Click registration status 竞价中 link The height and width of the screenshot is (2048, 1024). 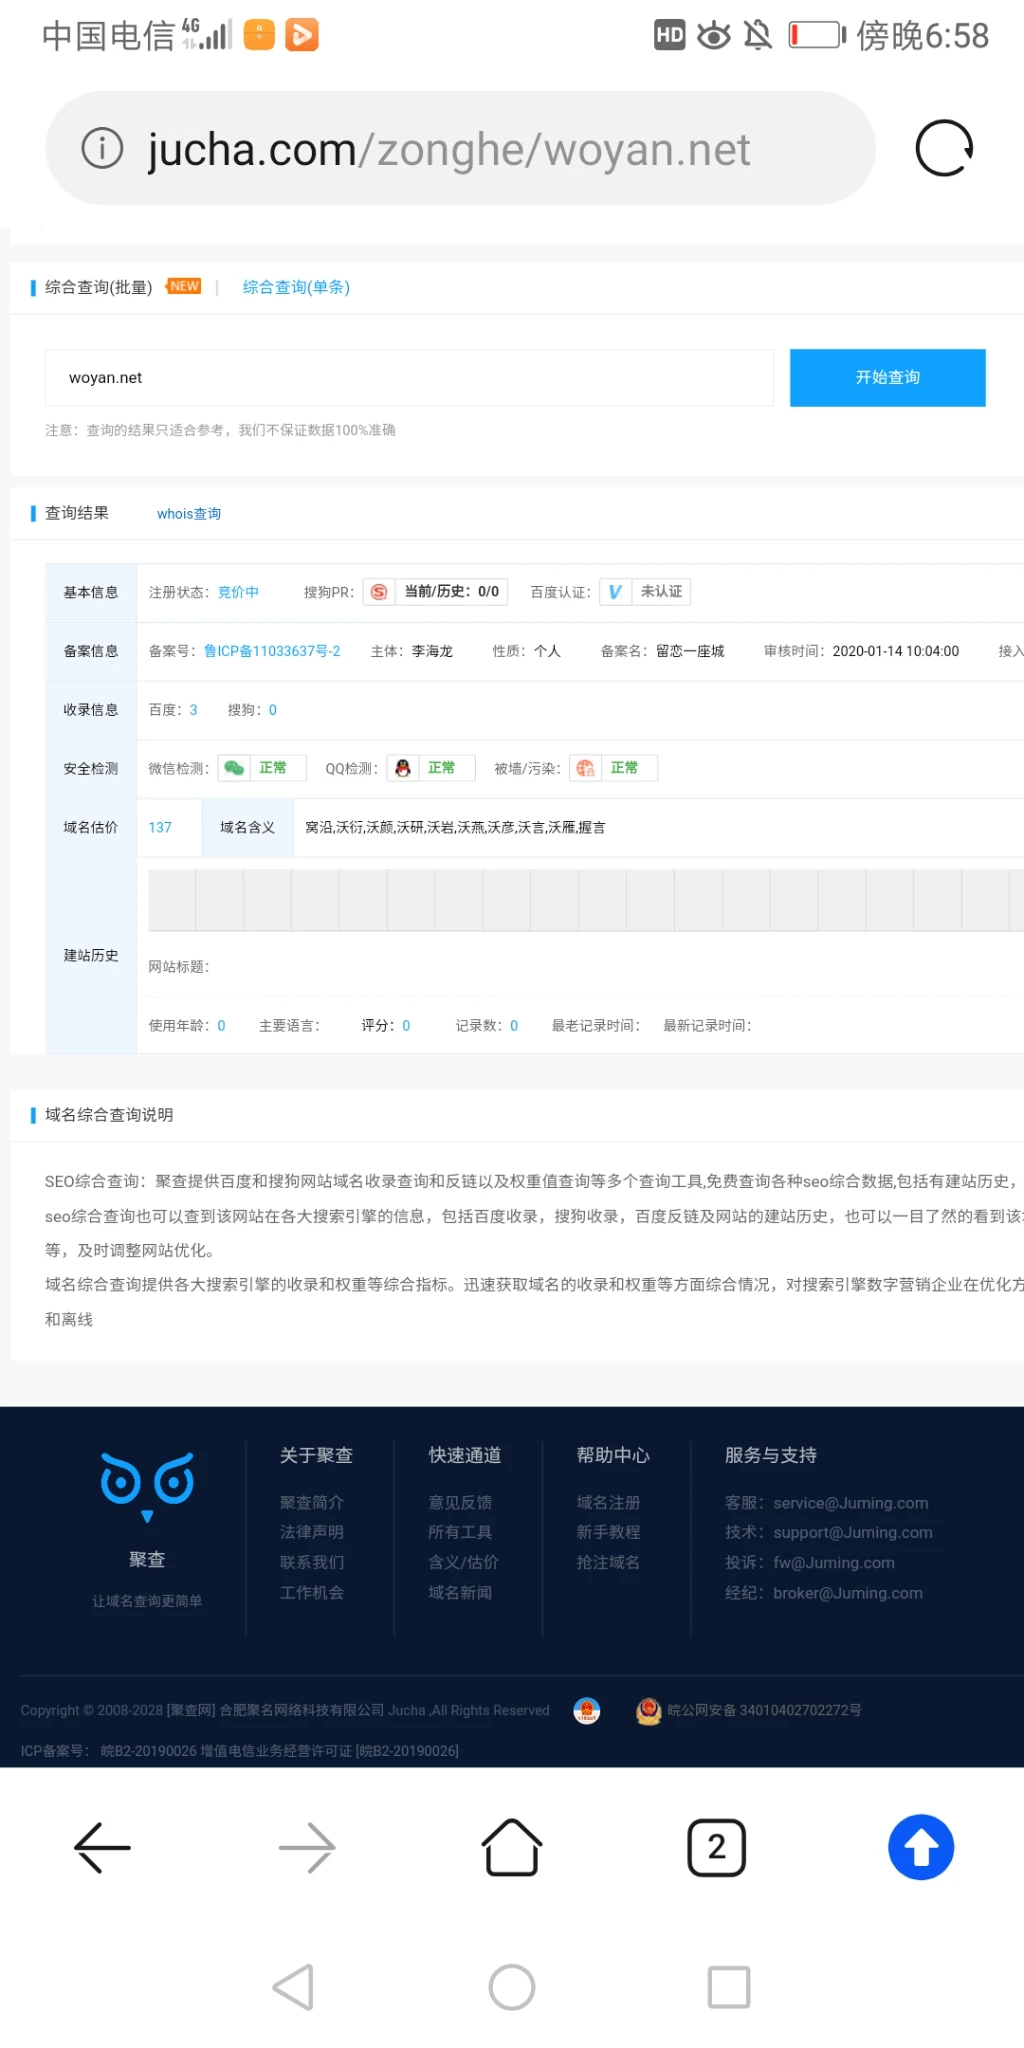(238, 592)
